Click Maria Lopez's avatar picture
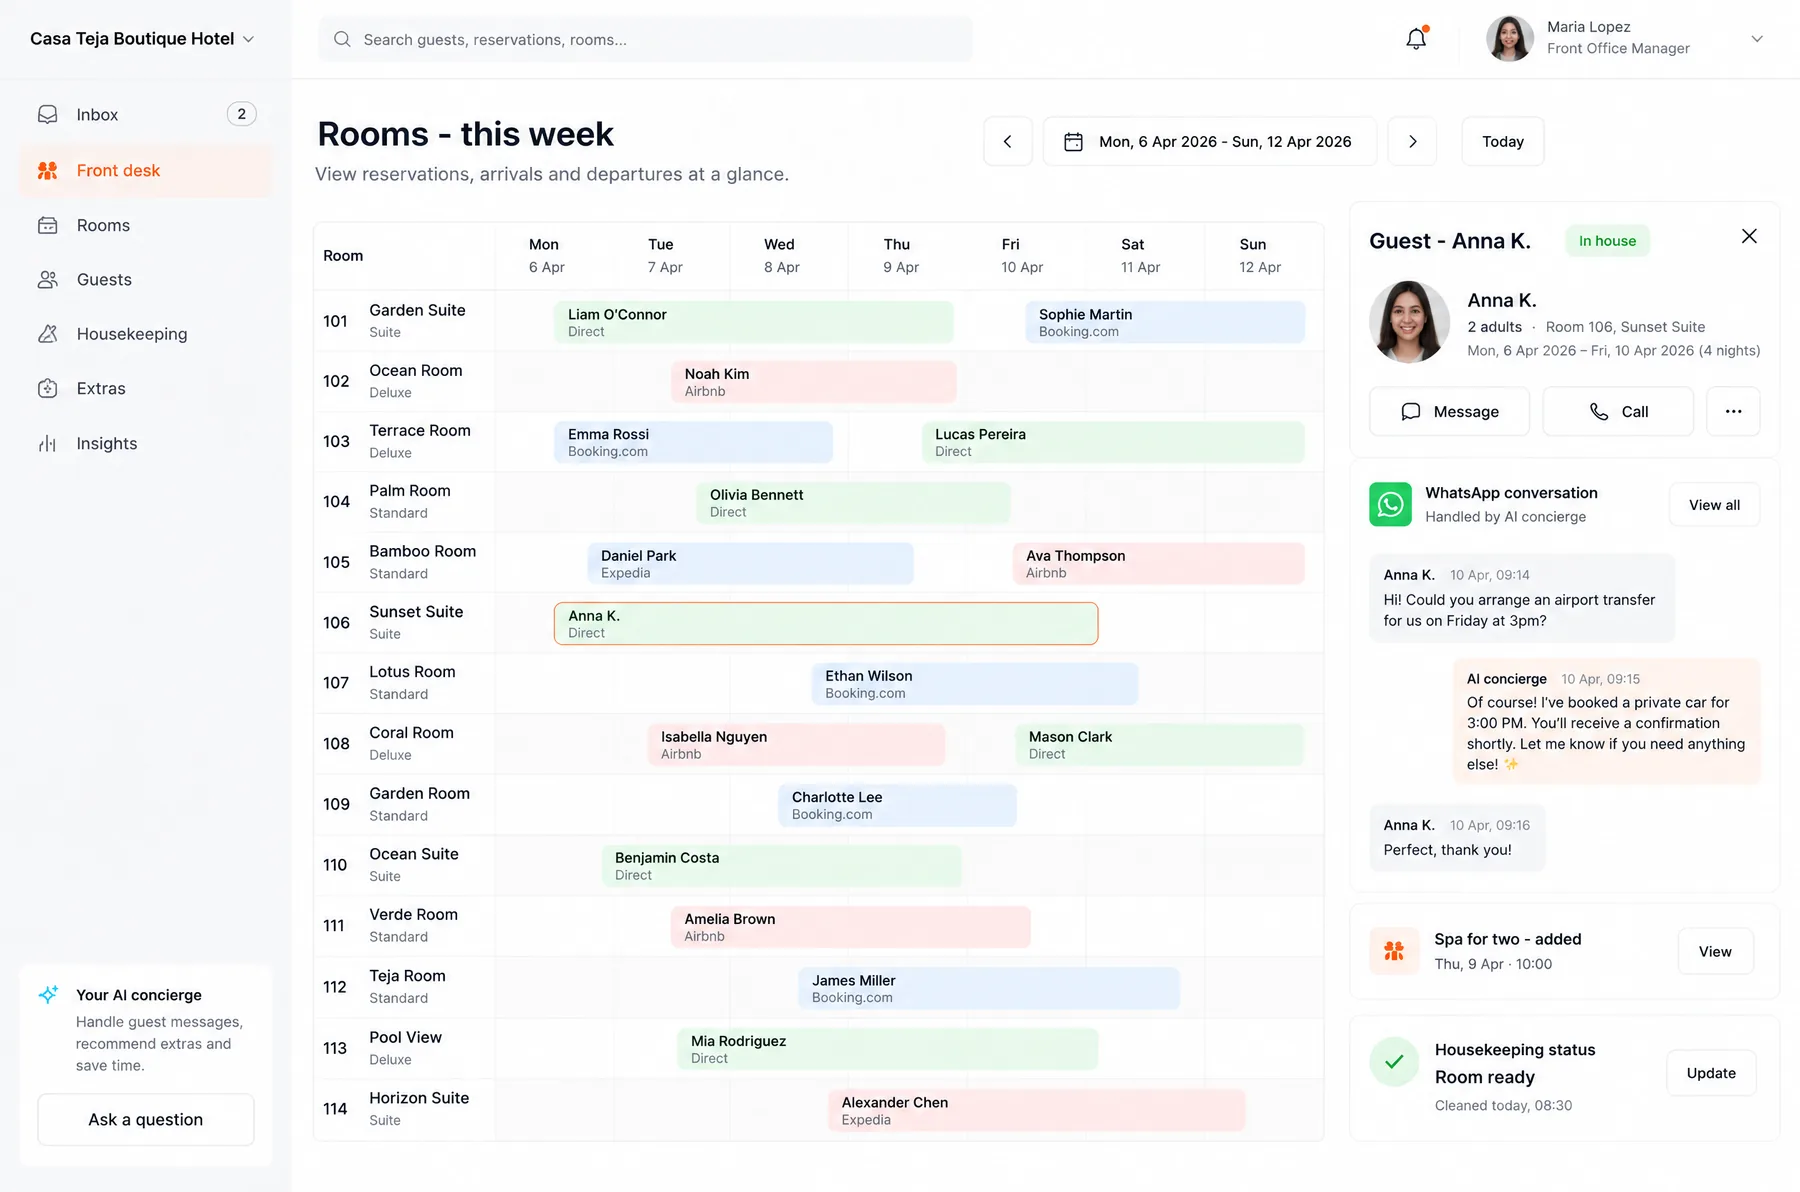The image size is (1800, 1192). pos(1510,39)
